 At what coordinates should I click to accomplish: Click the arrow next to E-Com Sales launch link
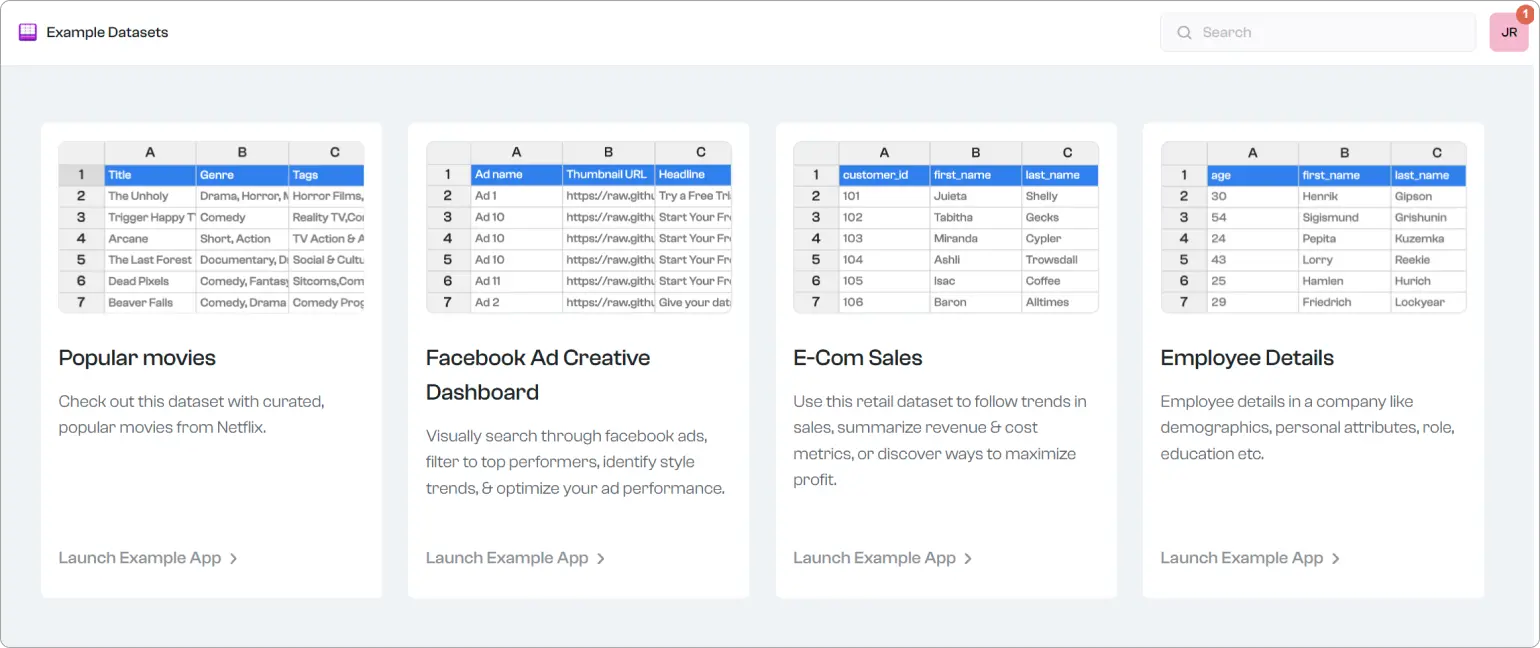coord(967,559)
